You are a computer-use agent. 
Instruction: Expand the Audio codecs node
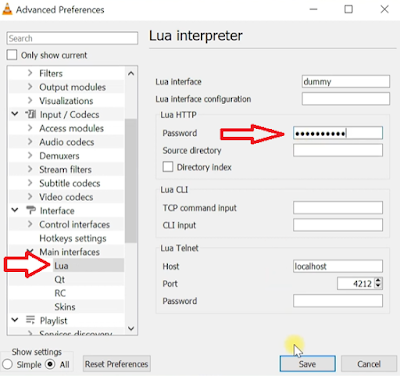(x=30, y=142)
